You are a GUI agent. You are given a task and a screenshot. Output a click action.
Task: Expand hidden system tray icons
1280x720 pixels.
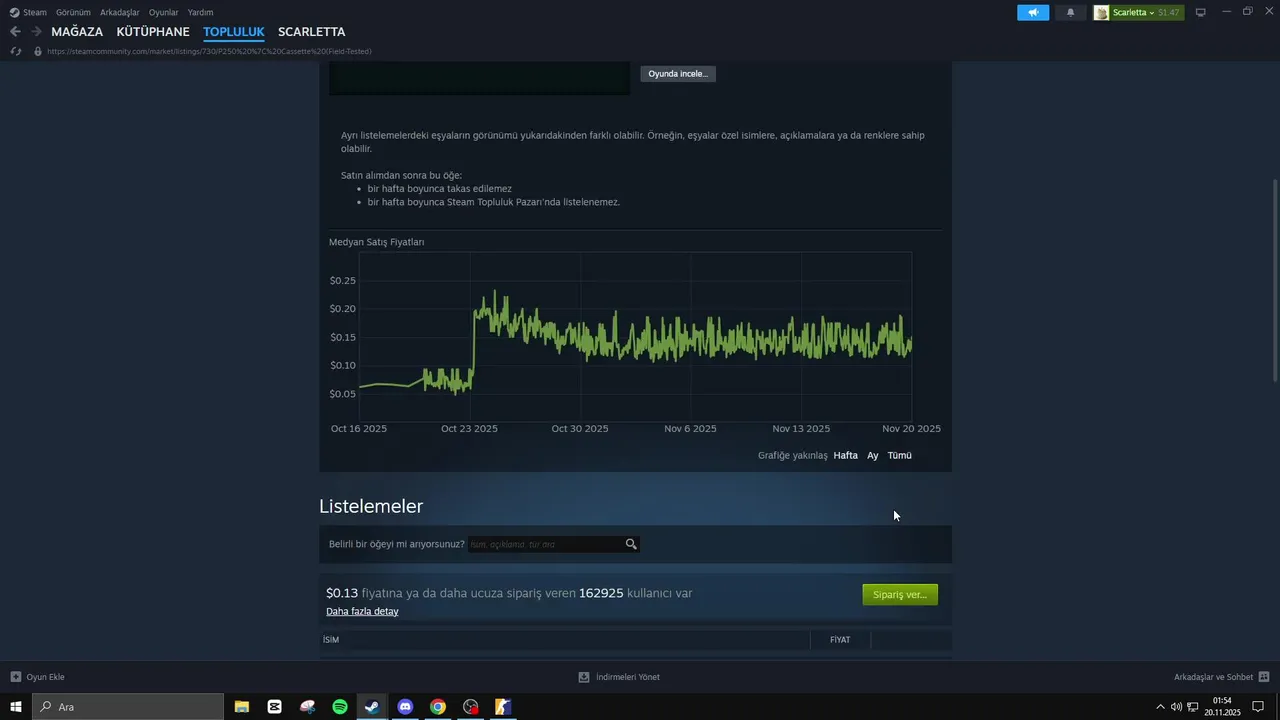[1160, 707]
